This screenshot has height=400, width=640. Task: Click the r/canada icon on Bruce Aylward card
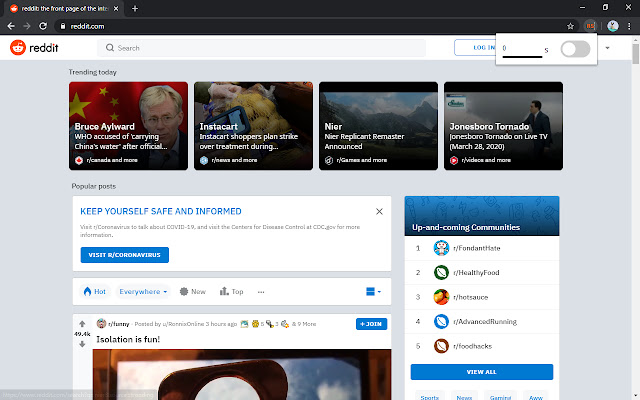pos(79,160)
